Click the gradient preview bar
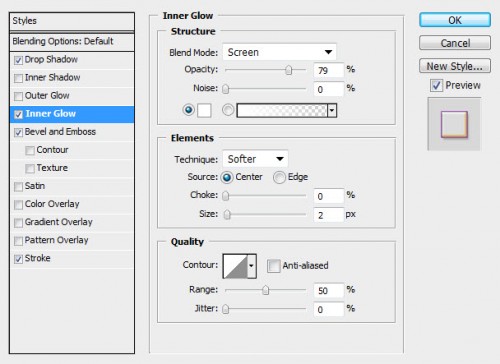500x364 pixels. (x=282, y=110)
